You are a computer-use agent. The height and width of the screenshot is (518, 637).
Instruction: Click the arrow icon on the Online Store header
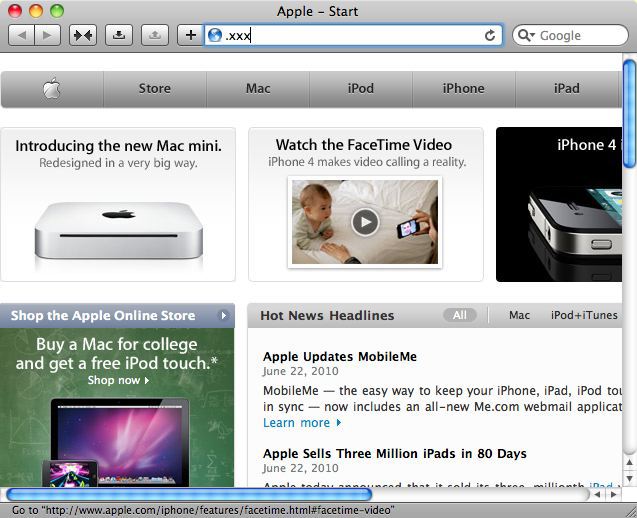223,315
